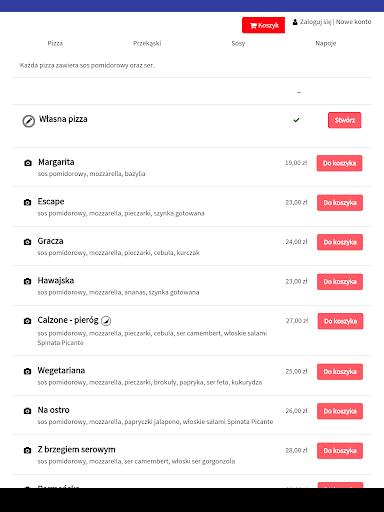
Task: Click camera icon next to Calzone - pieróg
Action: (27, 321)
